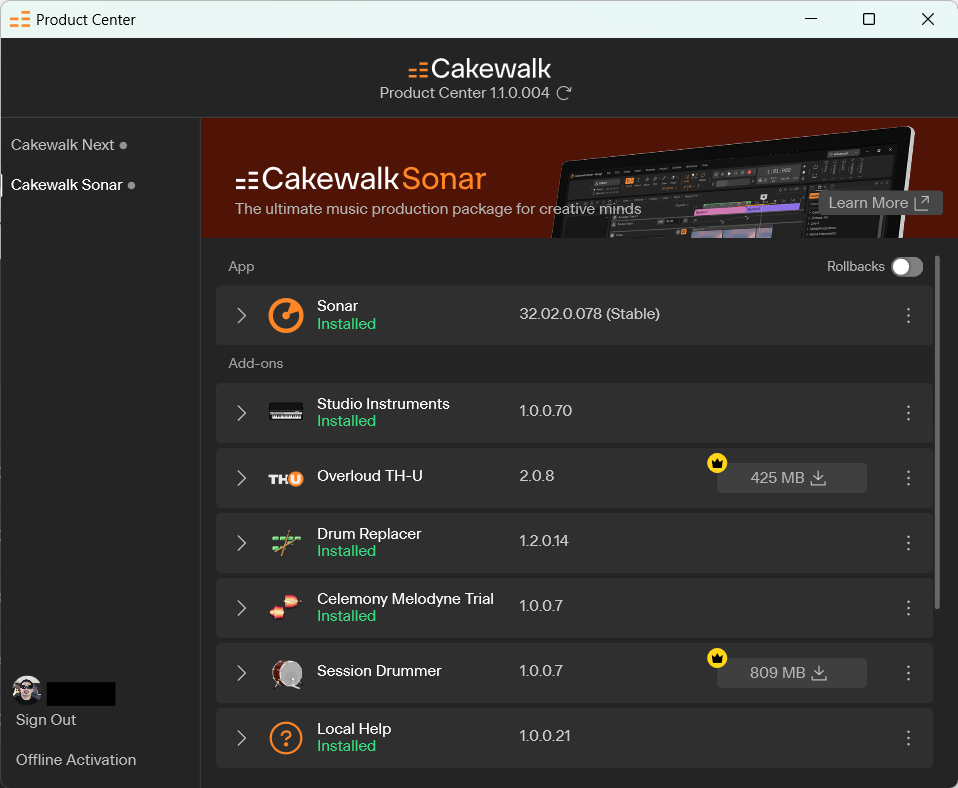Click the product list vertical scrollbar
This screenshot has height=788, width=958.
937,432
